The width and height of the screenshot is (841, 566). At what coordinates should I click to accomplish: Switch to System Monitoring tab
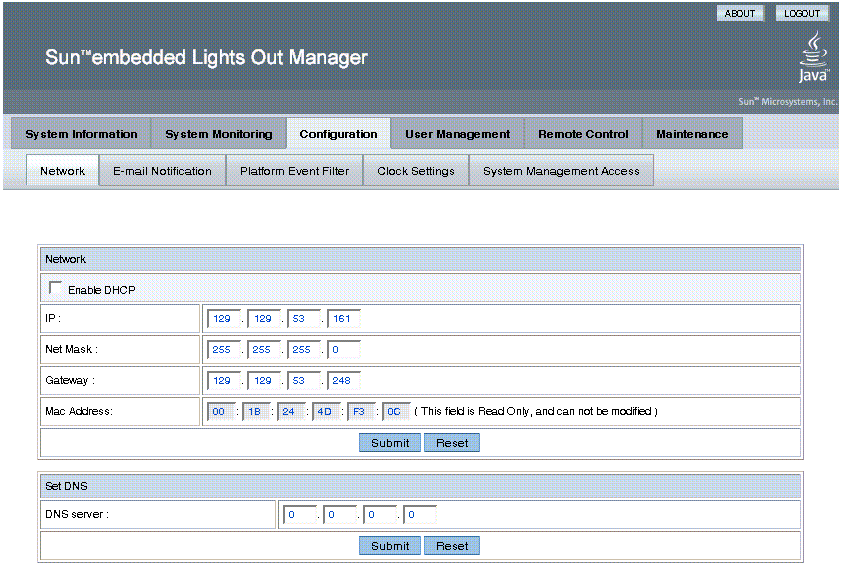coord(219,134)
